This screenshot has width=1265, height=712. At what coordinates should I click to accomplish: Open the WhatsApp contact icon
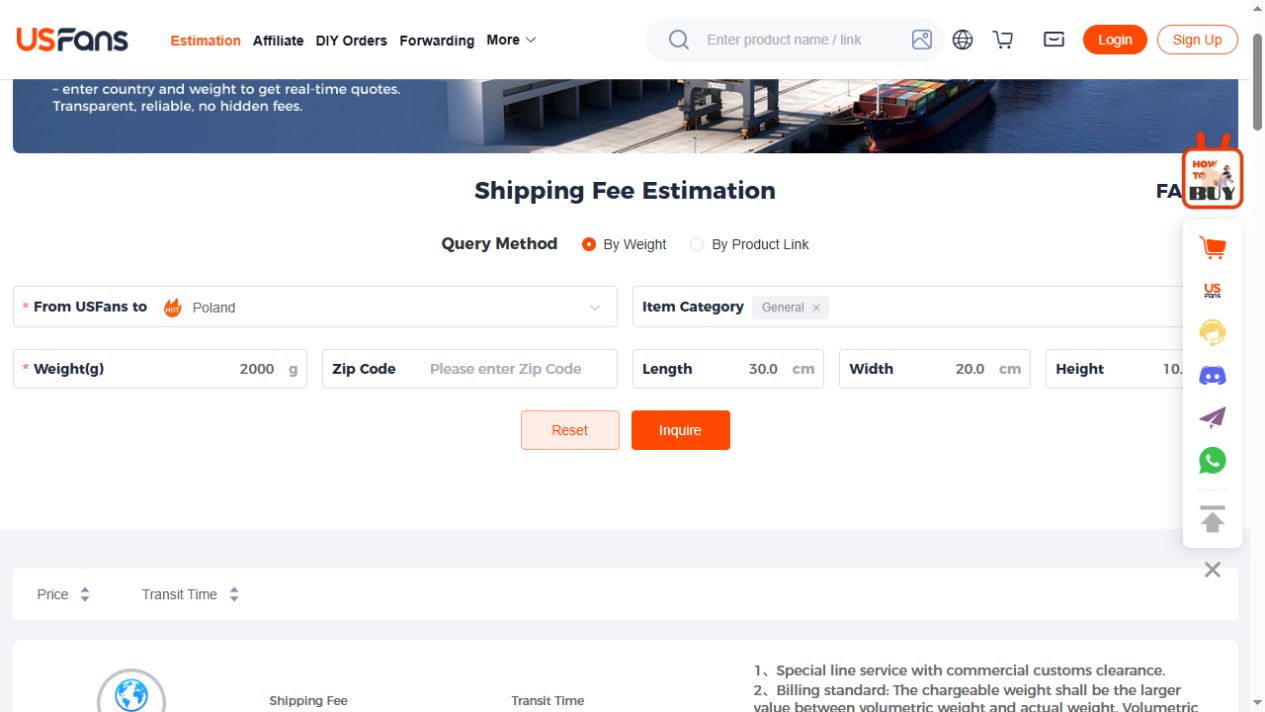(x=1212, y=460)
